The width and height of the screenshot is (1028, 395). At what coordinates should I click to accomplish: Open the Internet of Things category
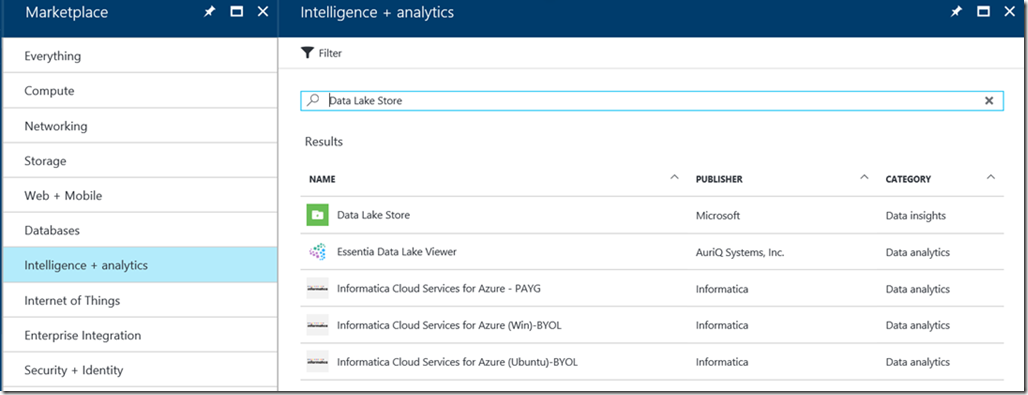tap(139, 301)
